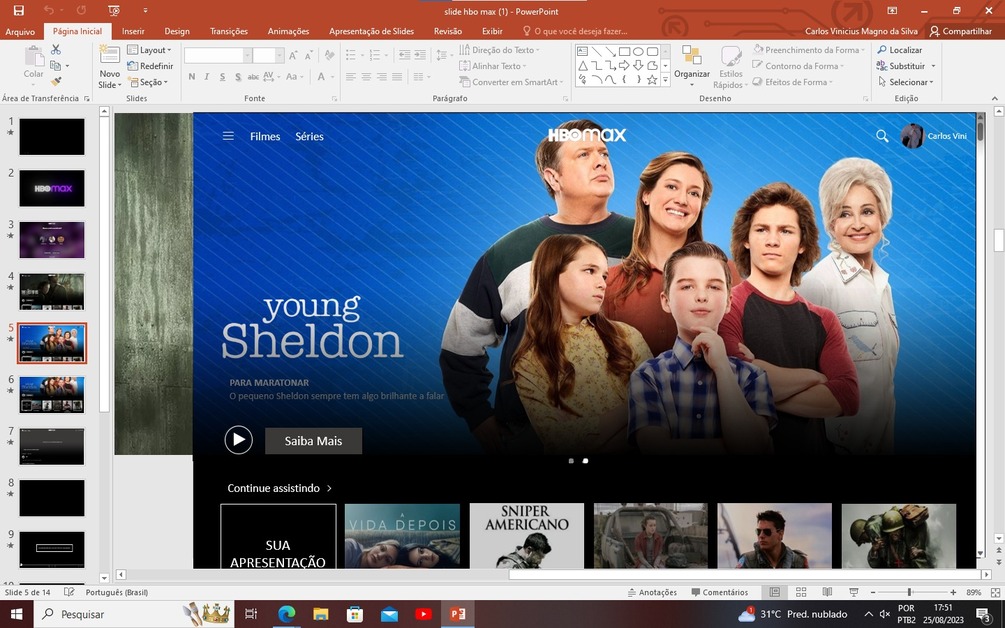This screenshot has width=1005, height=628.
Task: Click the Compartilhar share button
Action: (x=960, y=31)
